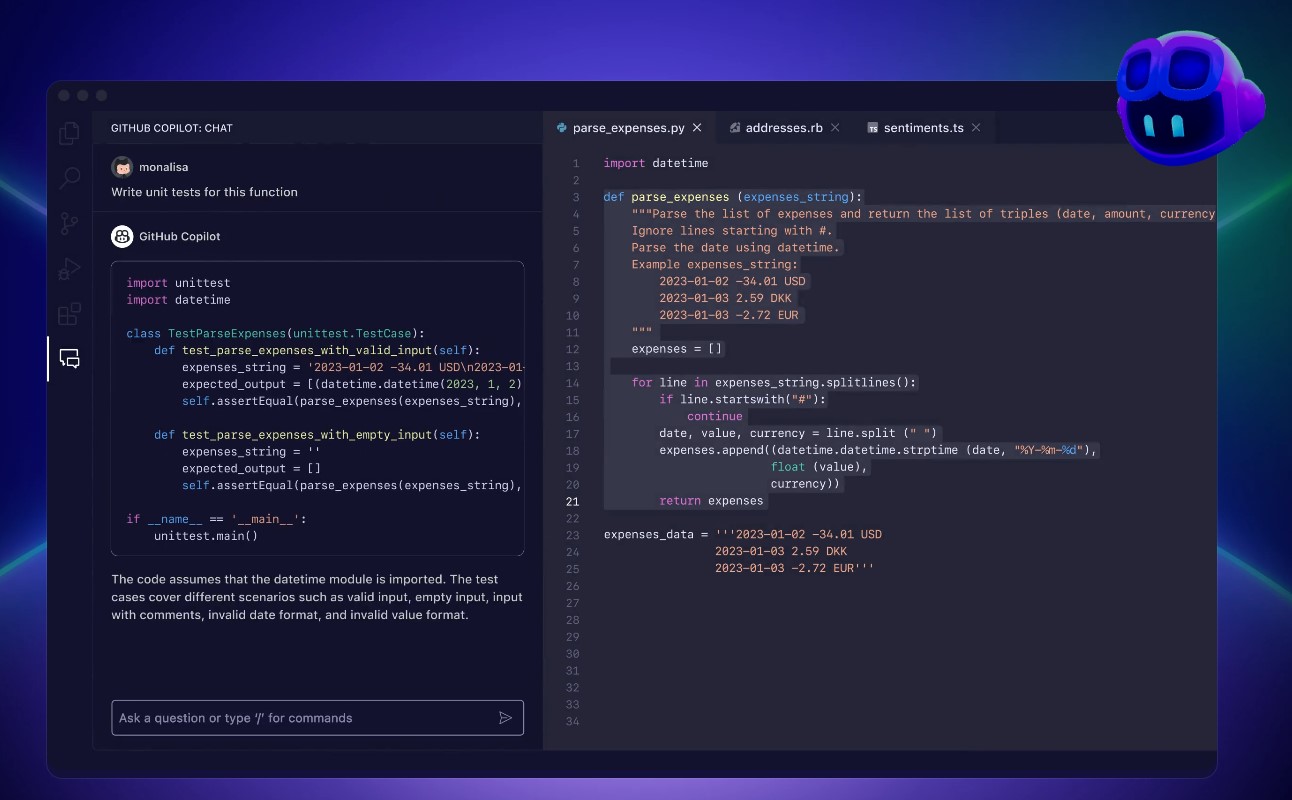This screenshot has width=1292, height=800.
Task: Close the parse_expenses.py tab
Action: point(697,128)
